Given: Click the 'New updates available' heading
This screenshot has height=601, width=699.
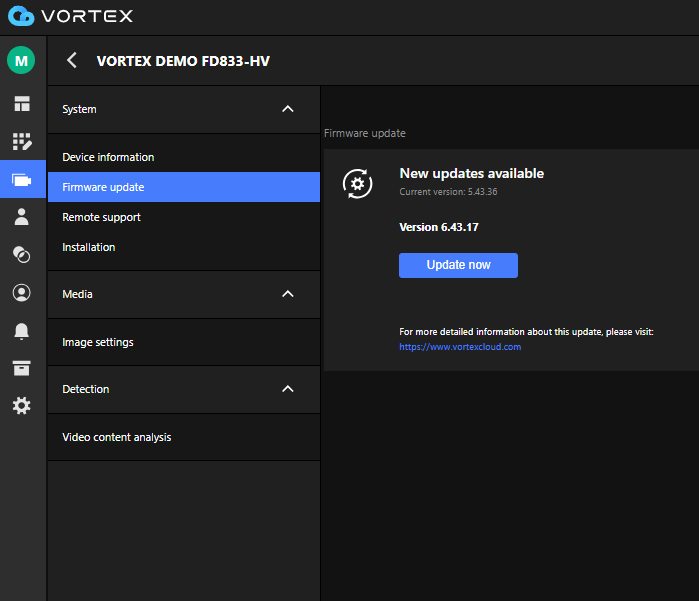Looking at the screenshot, I should [472, 173].
